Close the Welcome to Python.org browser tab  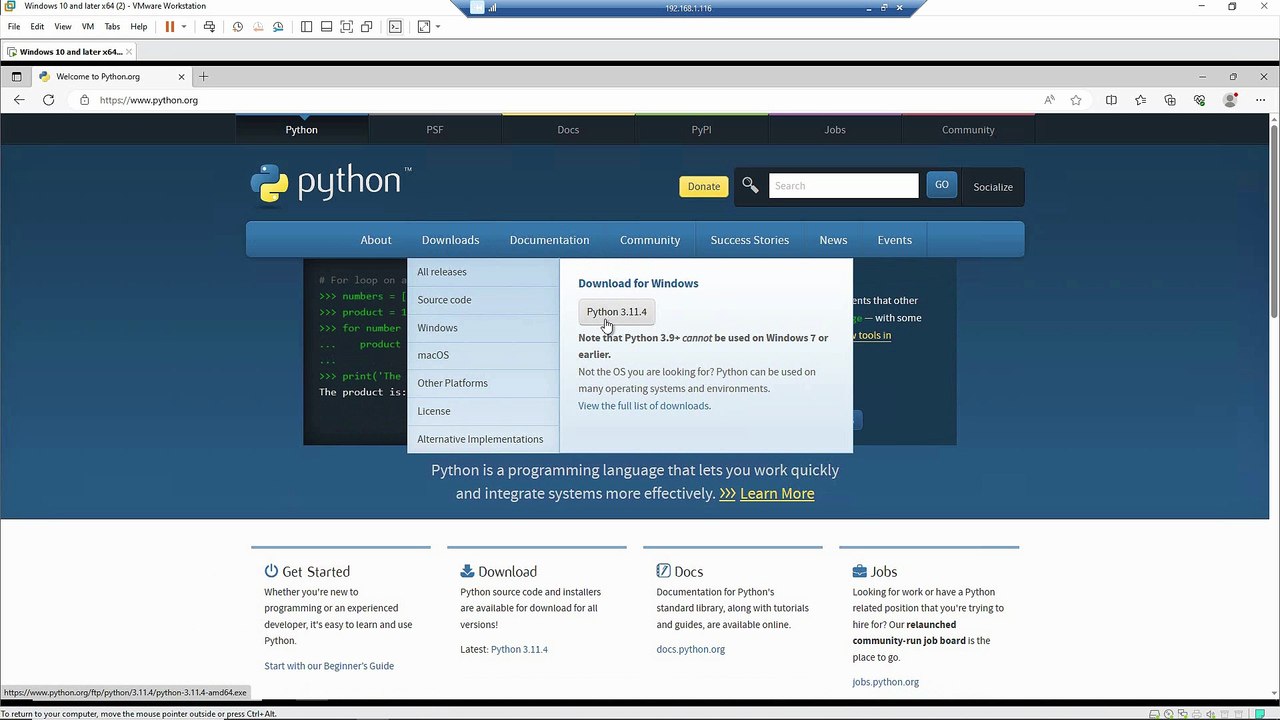coord(181,76)
